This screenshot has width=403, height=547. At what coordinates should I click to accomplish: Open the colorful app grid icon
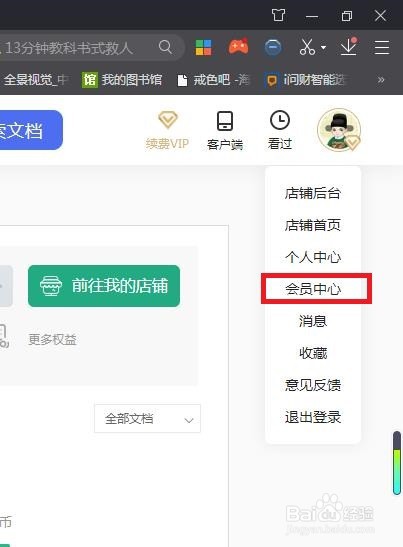click(x=203, y=47)
